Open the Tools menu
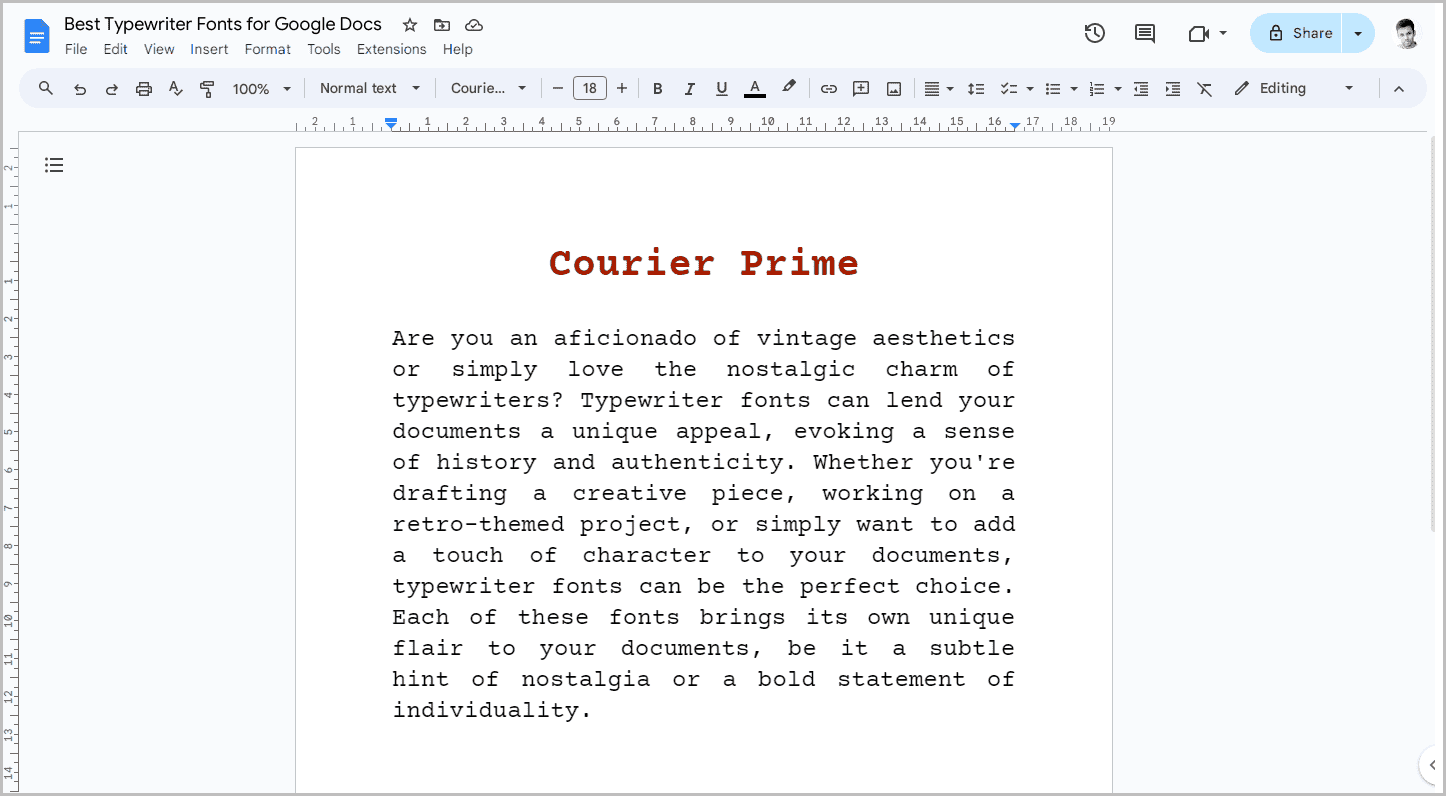 click(324, 49)
